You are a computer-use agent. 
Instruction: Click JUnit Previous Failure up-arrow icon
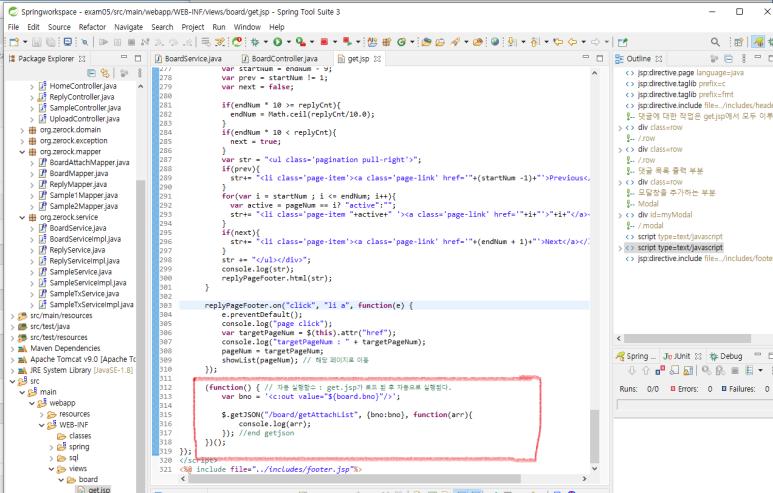(x=646, y=370)
